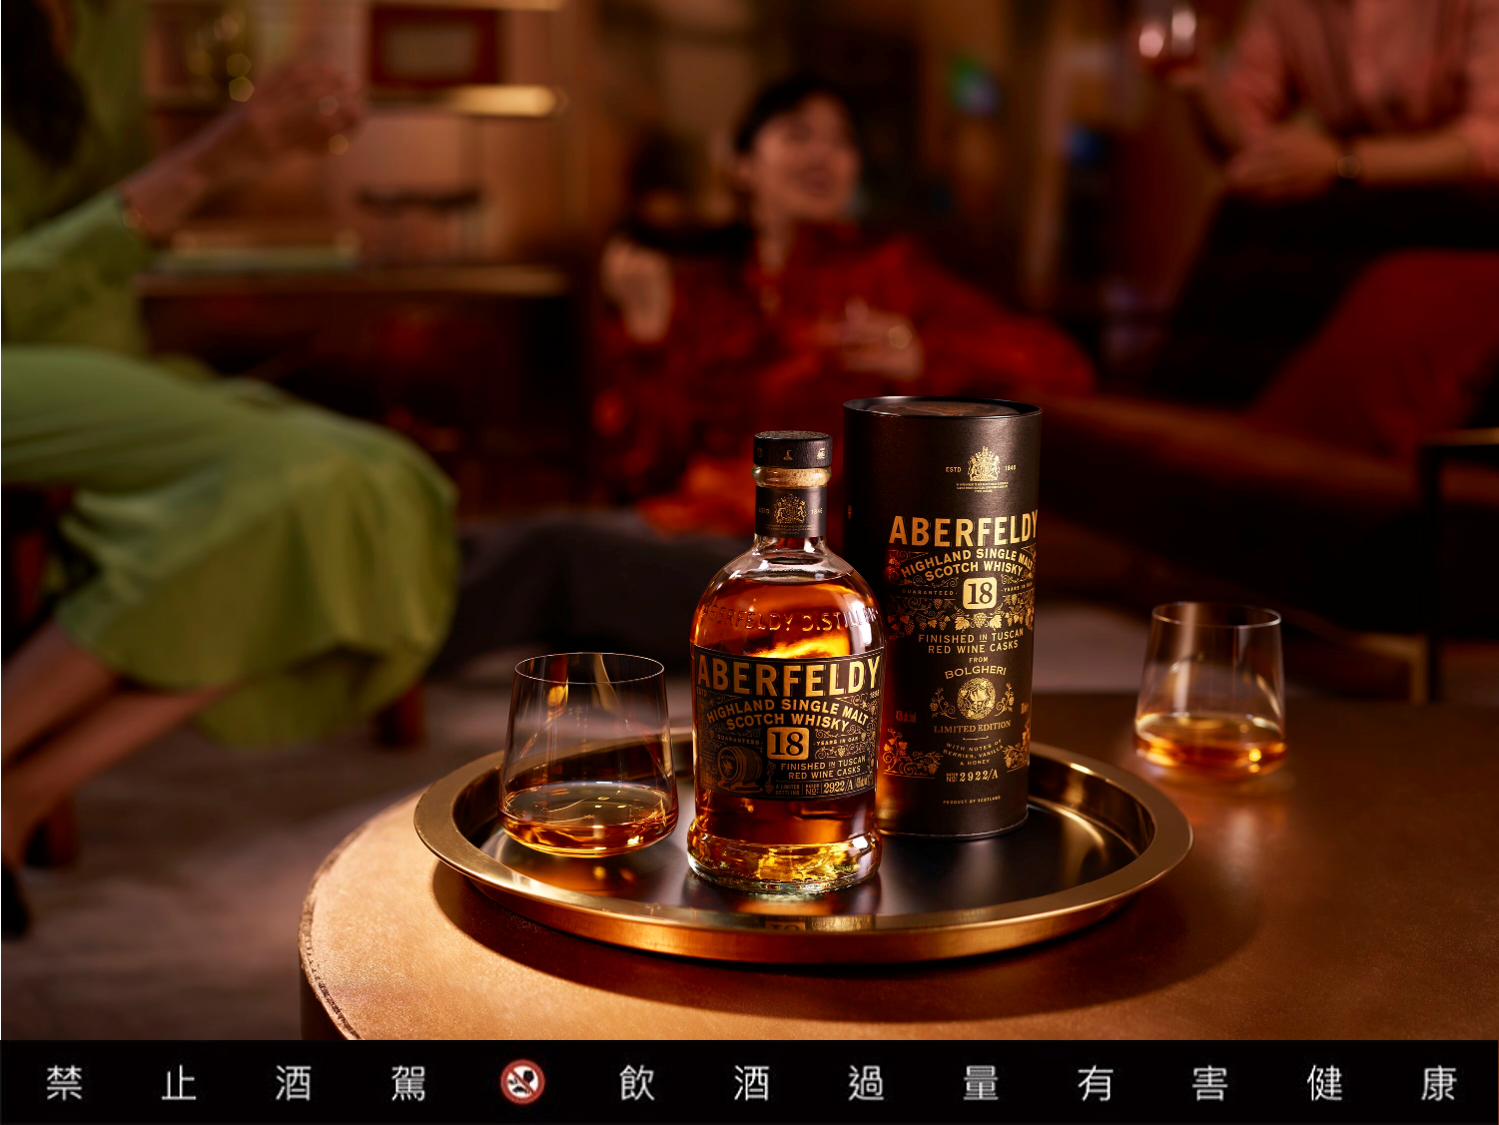The image size is (1499, 1125).
Task: Click the 禁 character in the warning bar
Action: pos(65,1083)
